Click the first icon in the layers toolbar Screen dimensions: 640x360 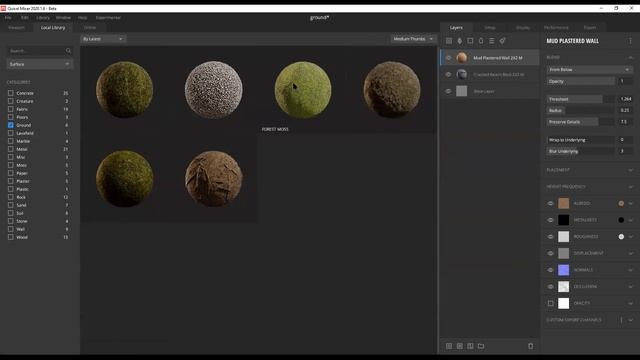pos(449,41)
